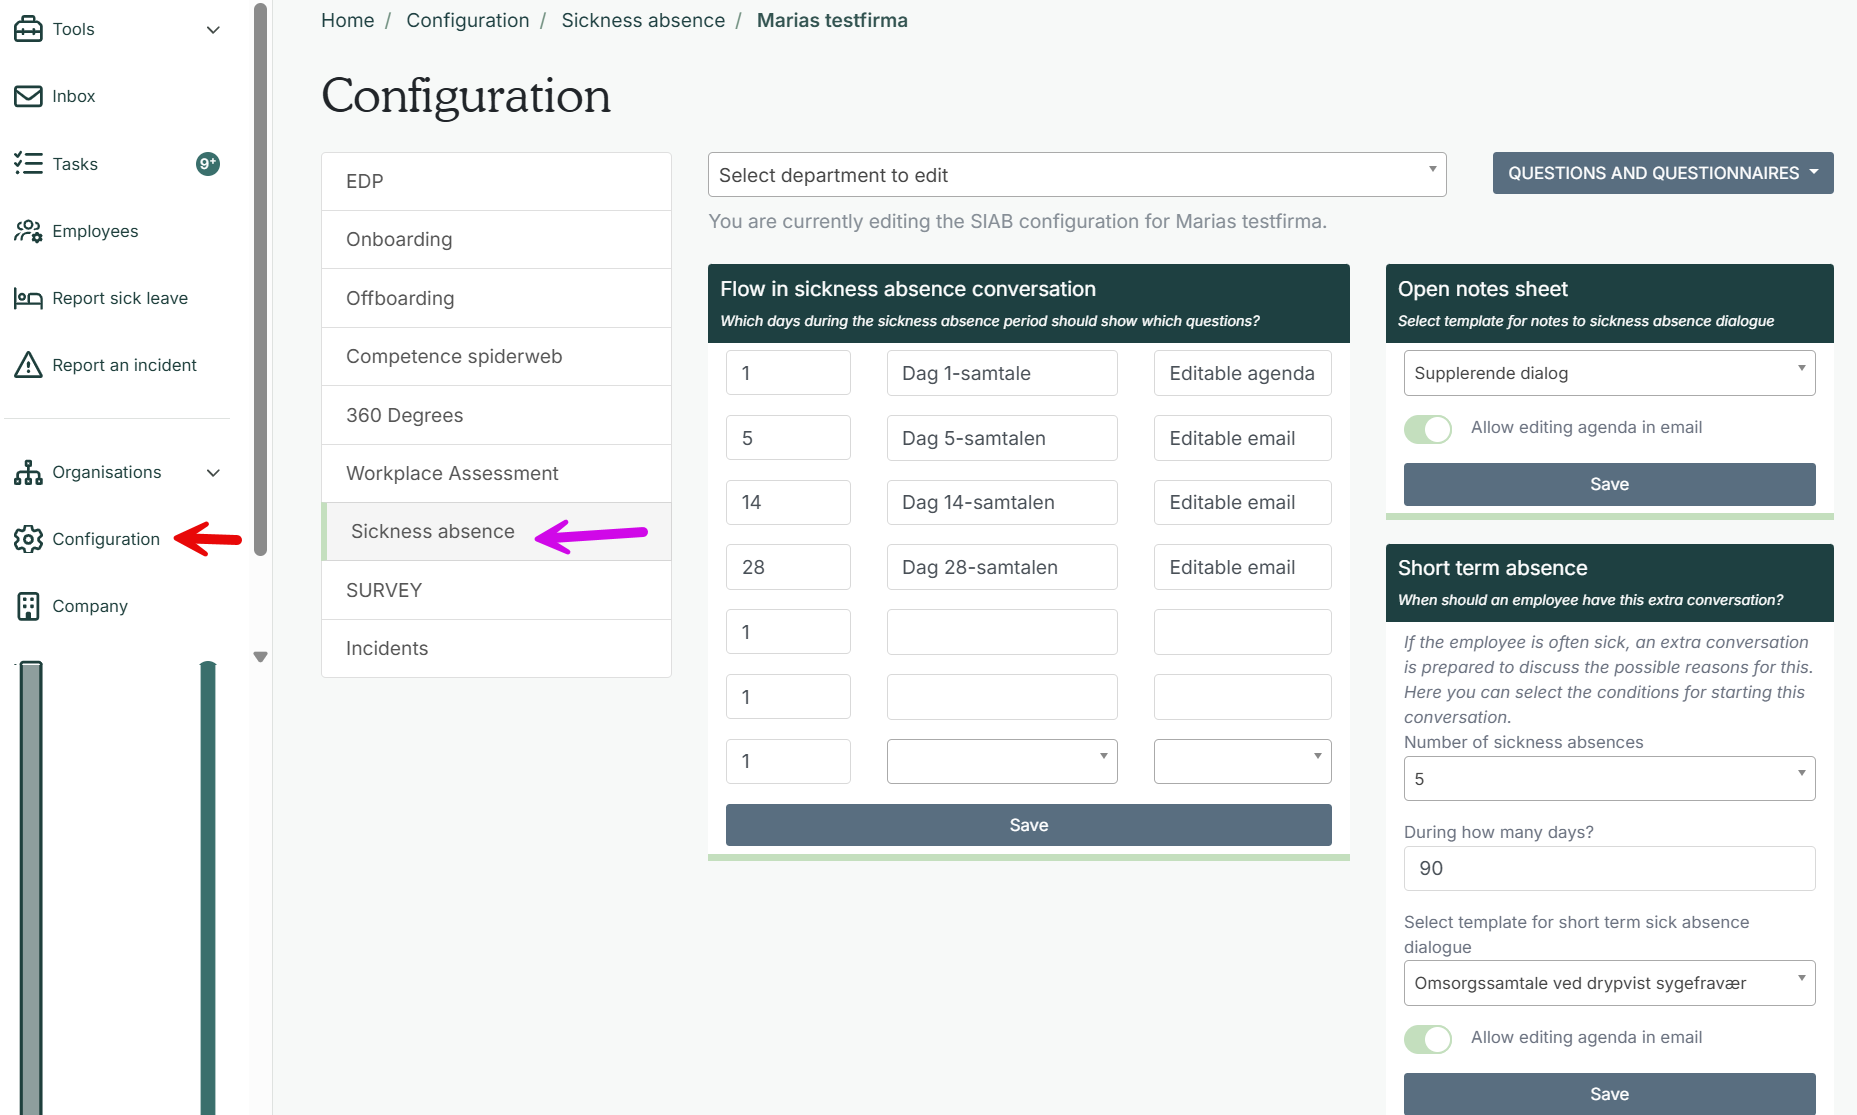Click the Company building icon
This screenshot has width=1857, height=1115.
(x=28, y=606)
